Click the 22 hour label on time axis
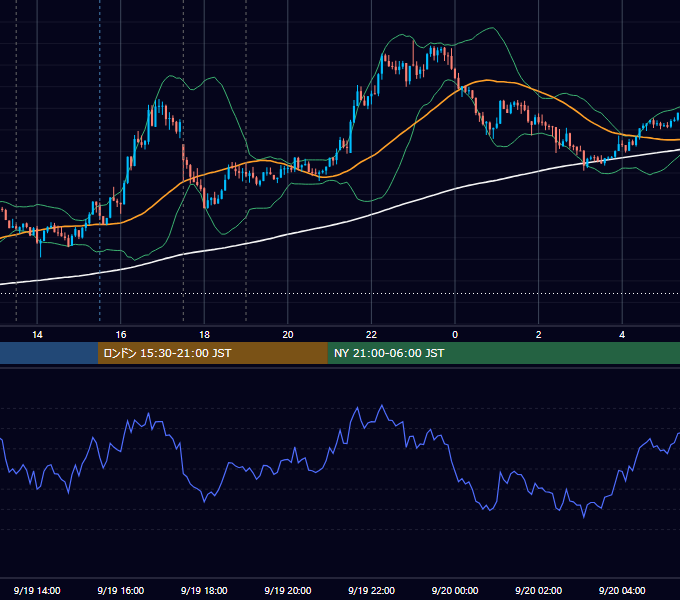The height and width of the screenshot is (600, 680). coord(371,335)
